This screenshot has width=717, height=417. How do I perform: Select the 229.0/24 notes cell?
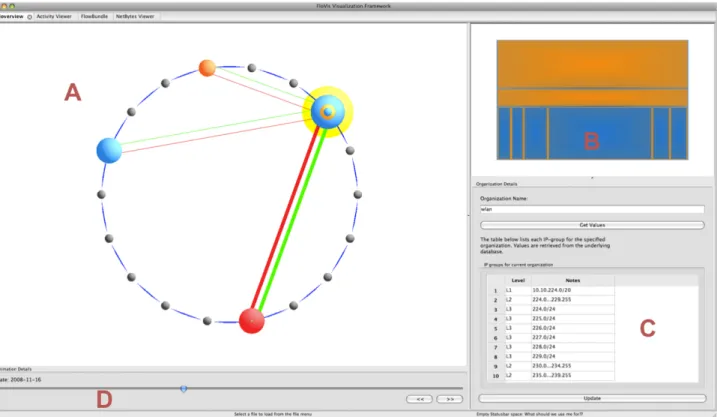pos(573,356)
